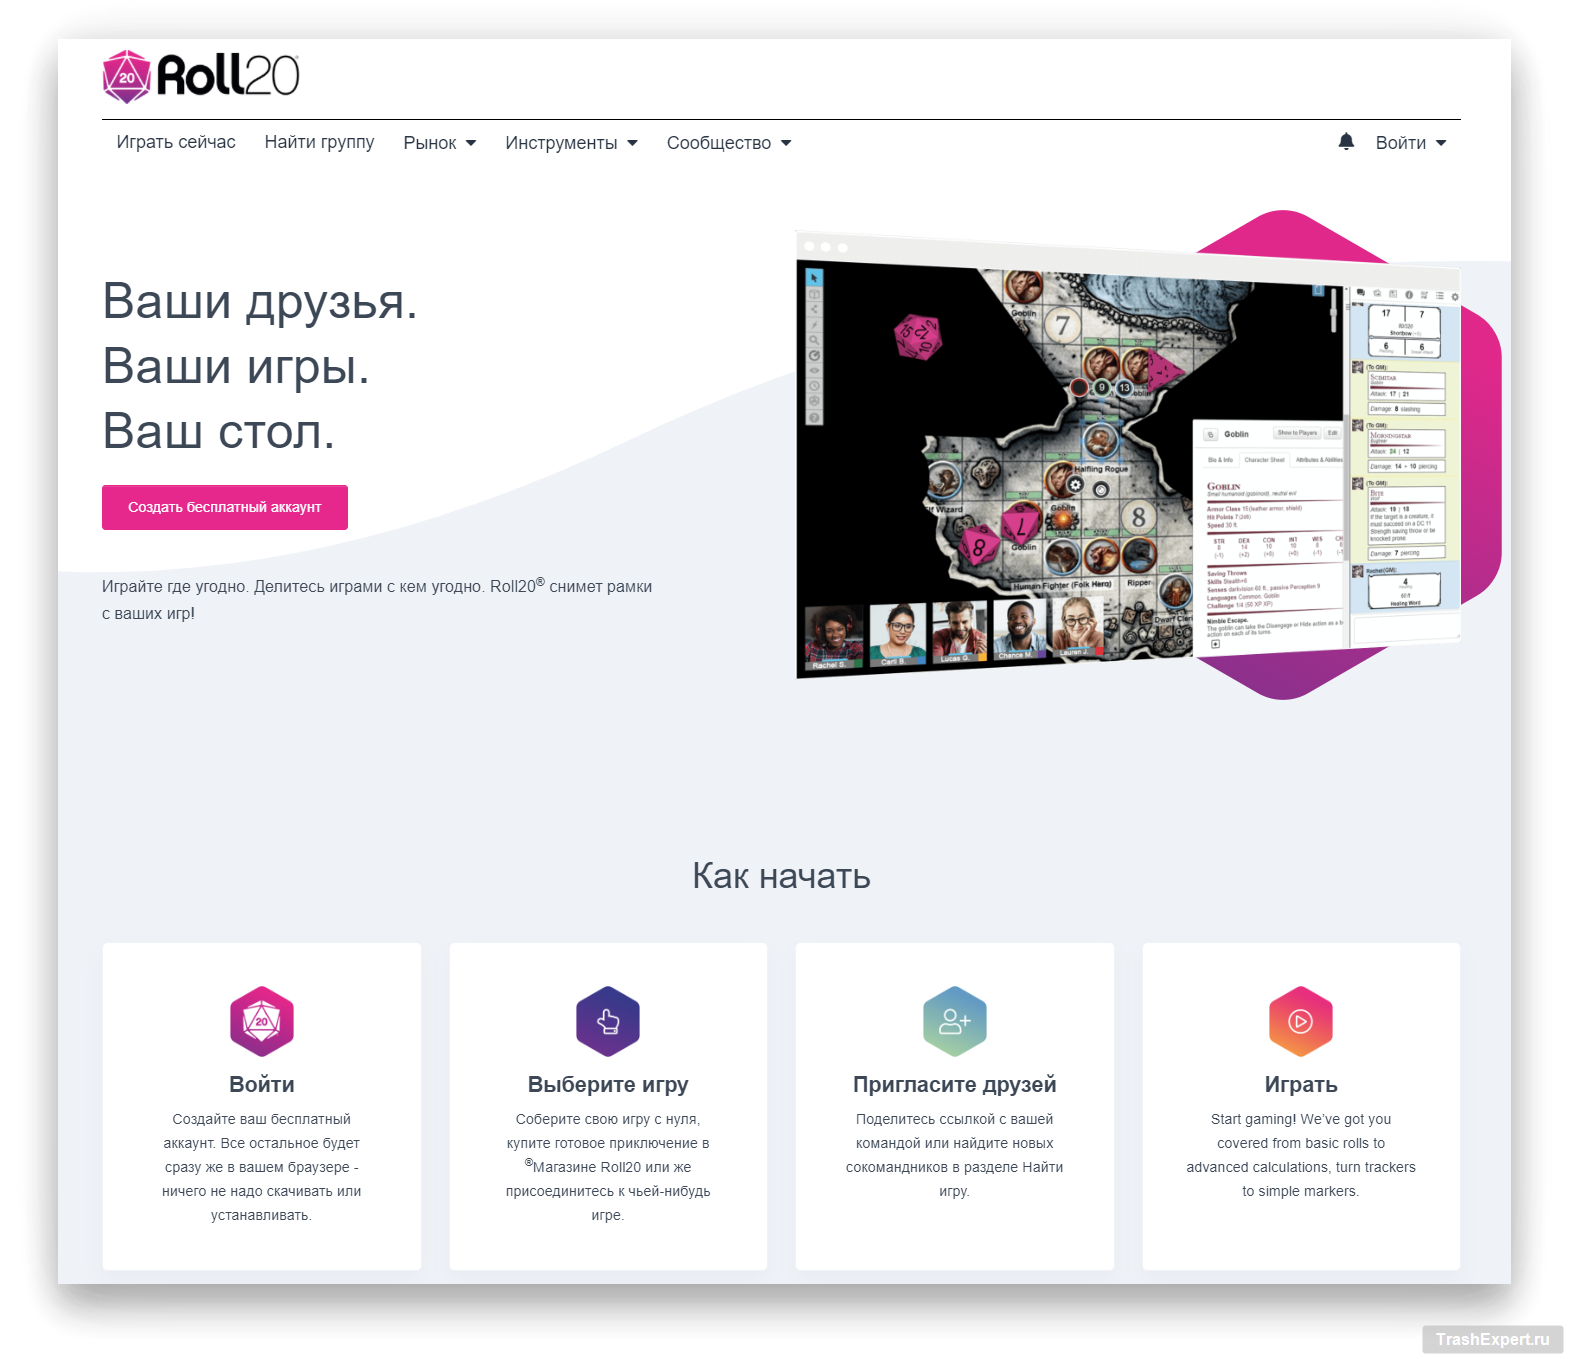This screenshot has height=1359, width=1569.
Task: Click the Играть card heading
Action: [x=1300, y=1084]
